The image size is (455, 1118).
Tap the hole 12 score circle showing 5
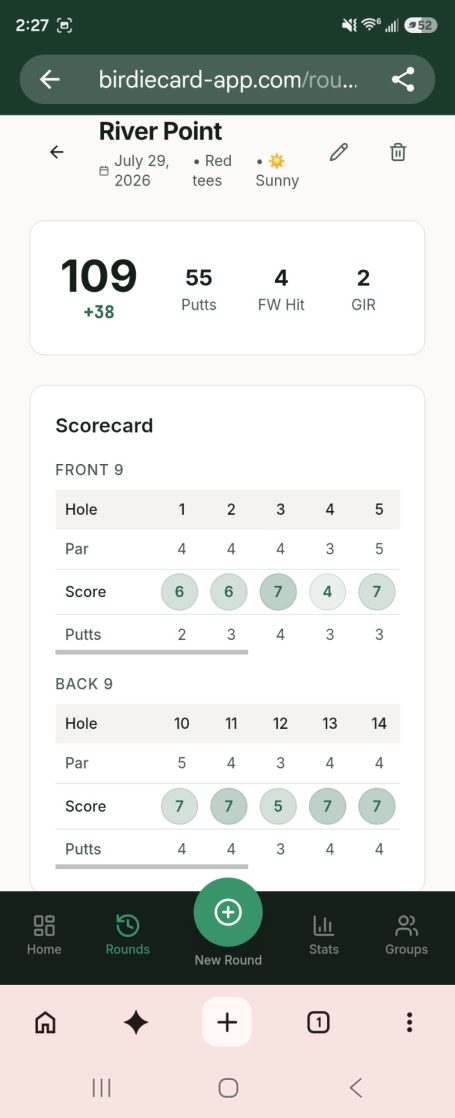280,806
